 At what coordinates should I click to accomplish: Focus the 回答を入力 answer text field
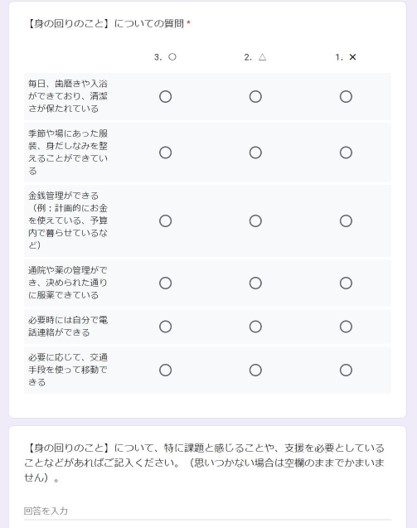207,511
